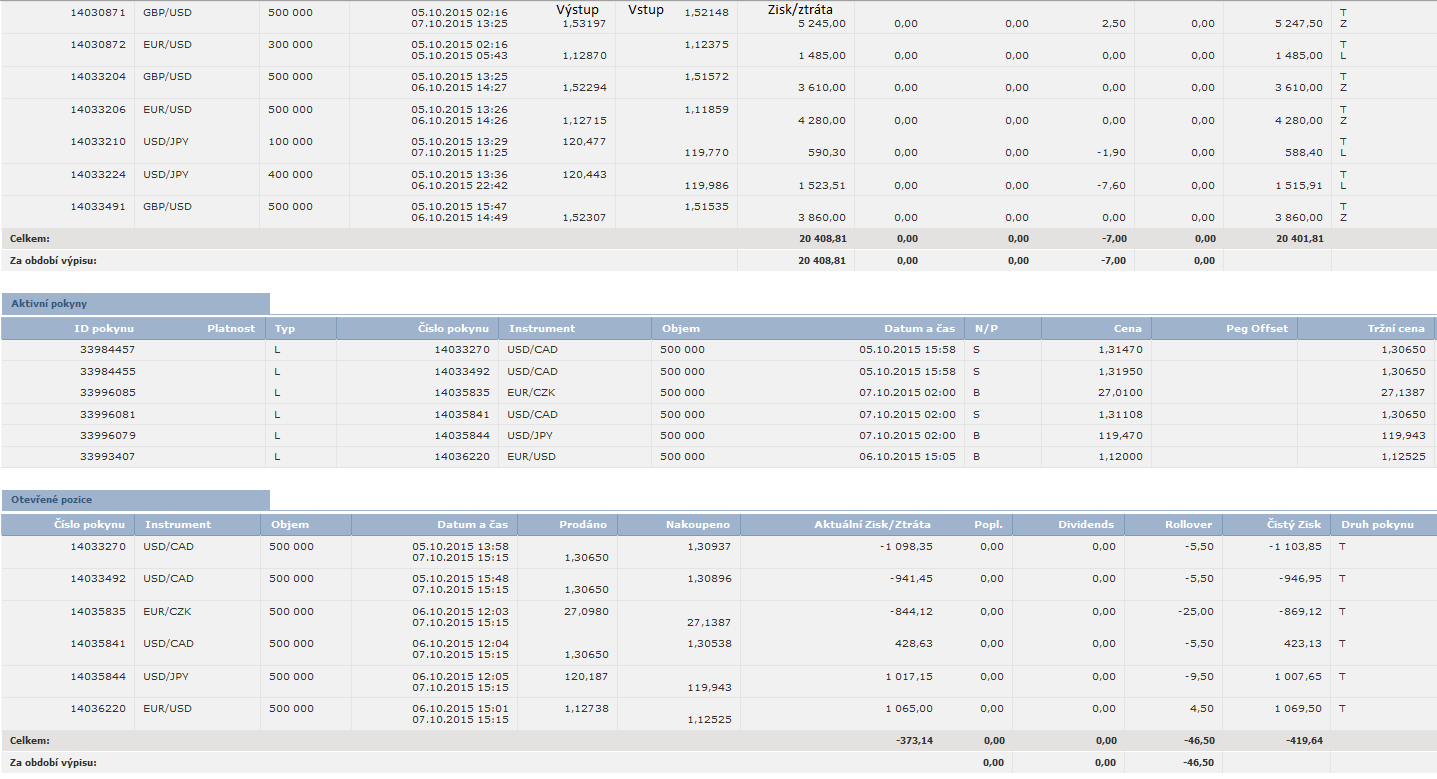1437x779 pixels.
Task: Click closed trade number 14033210
Action: coord(98,141)
